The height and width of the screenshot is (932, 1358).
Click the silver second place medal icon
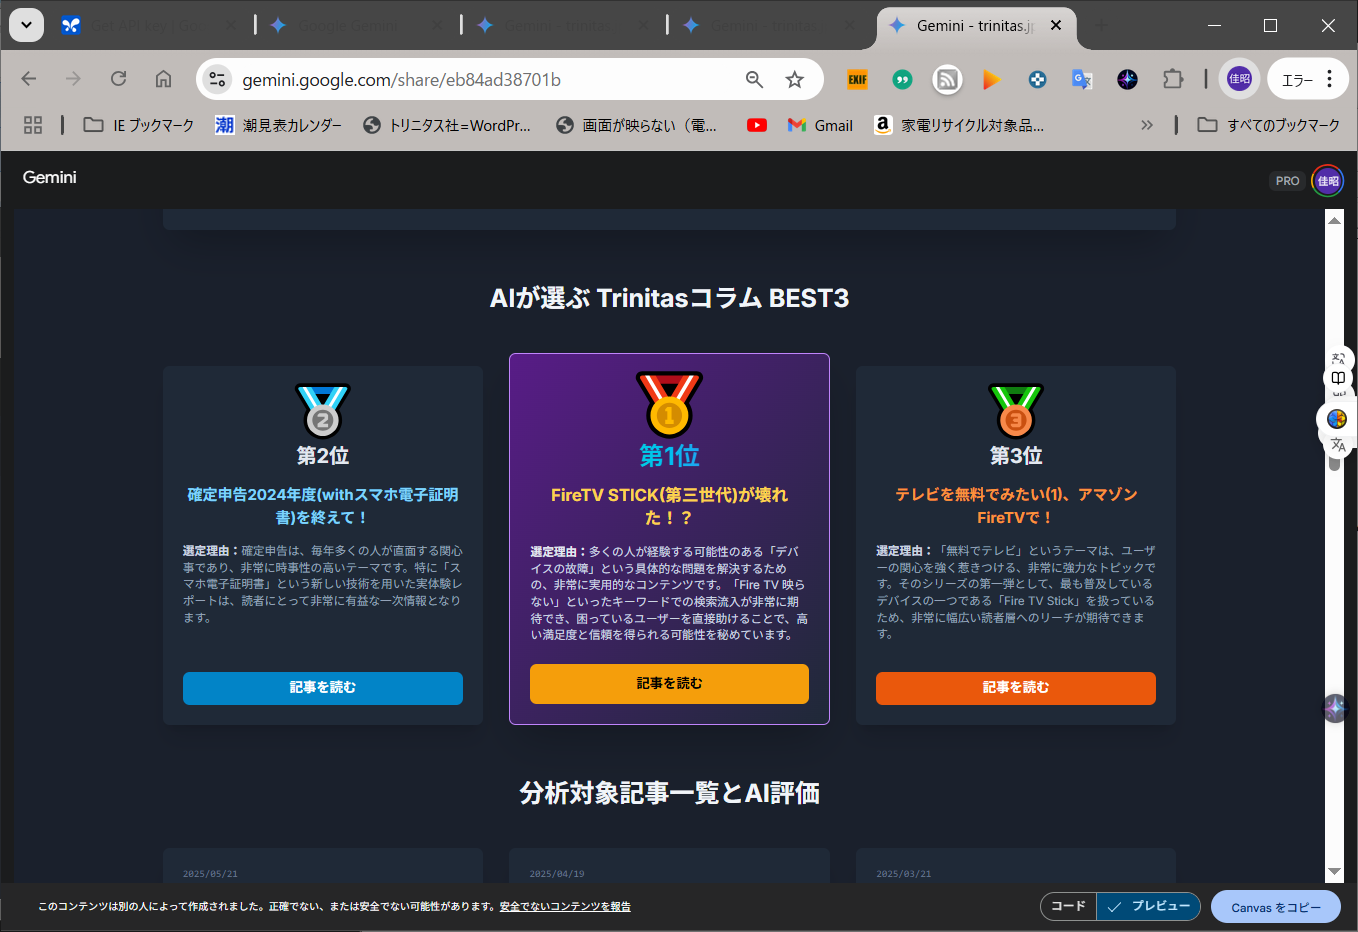click(x=322, y=411)
